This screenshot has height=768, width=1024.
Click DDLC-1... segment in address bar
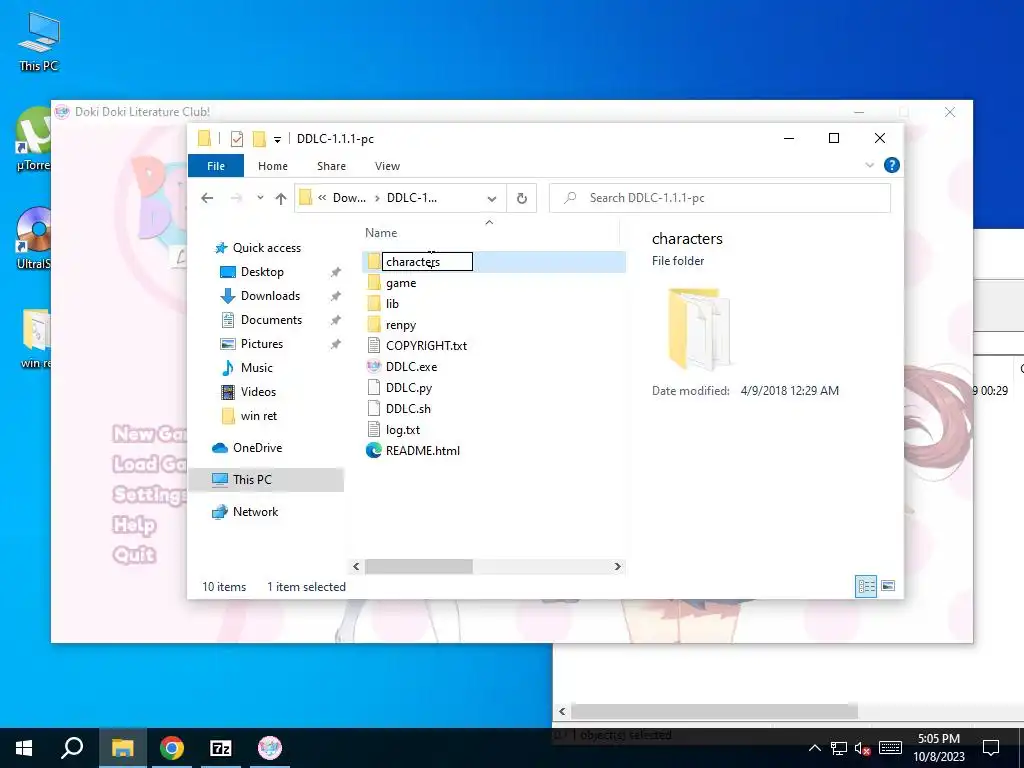[x=411, y=198]
